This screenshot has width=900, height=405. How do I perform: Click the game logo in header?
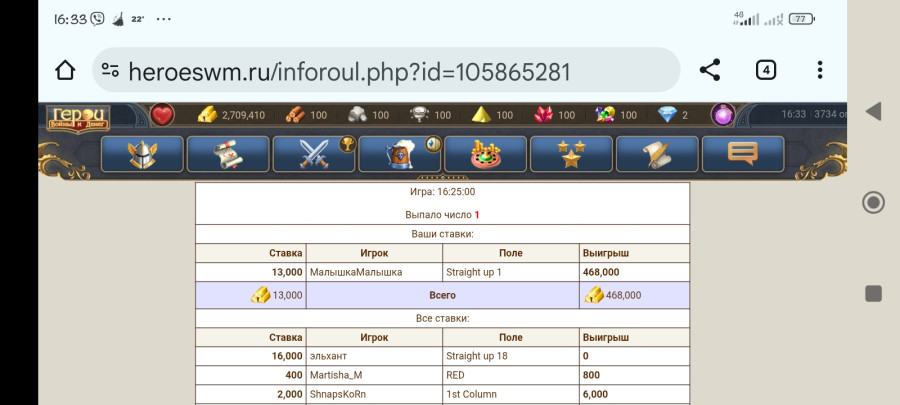click(x=77, y=117)
